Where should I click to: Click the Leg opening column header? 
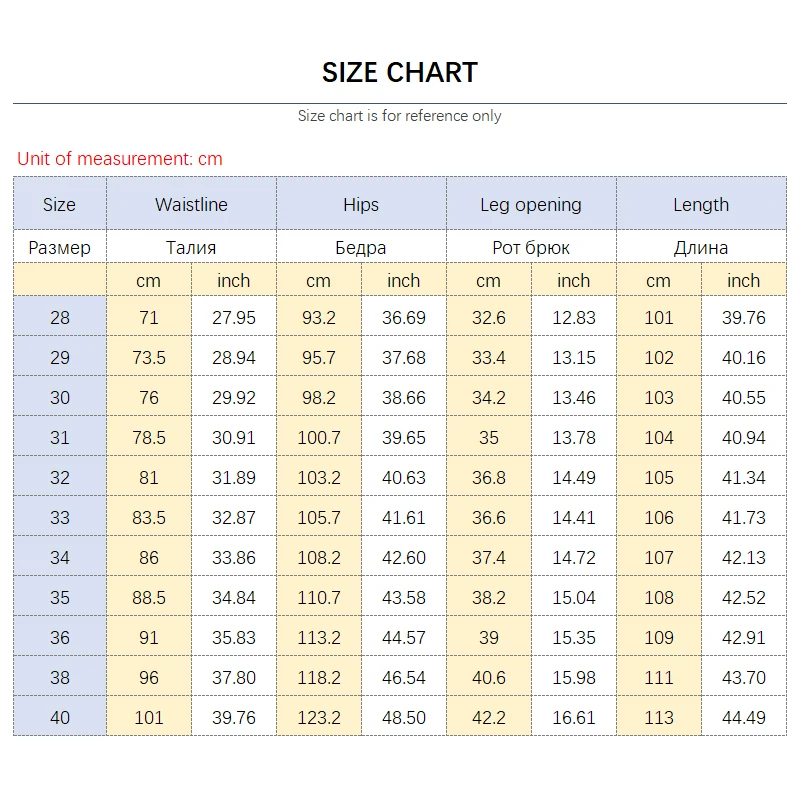(x=531, y=205)
